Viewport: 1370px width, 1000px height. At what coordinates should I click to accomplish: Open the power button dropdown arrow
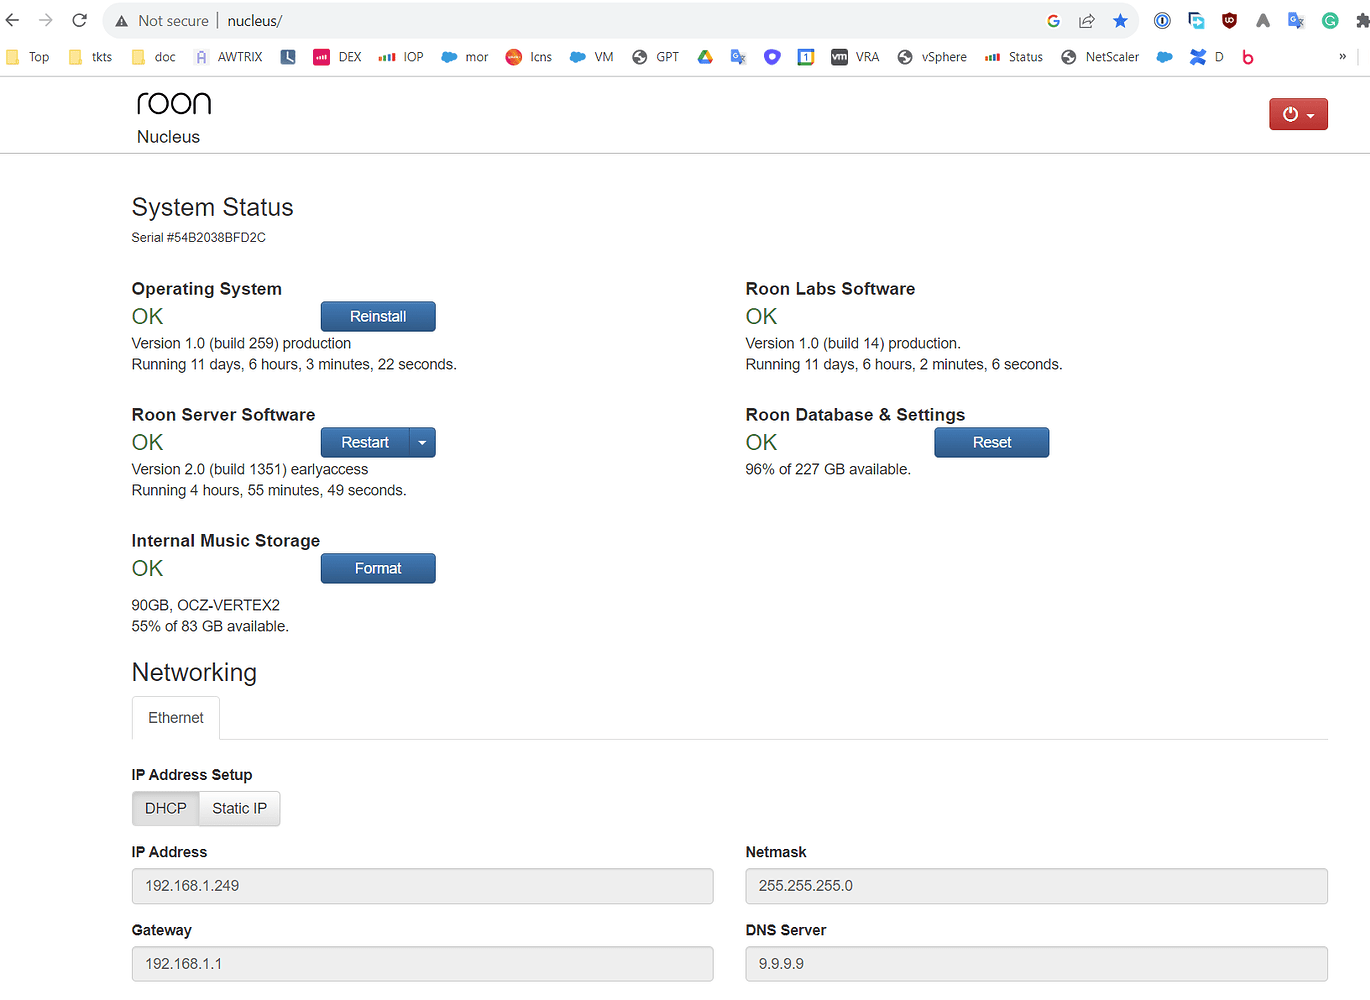[1311, 114]
